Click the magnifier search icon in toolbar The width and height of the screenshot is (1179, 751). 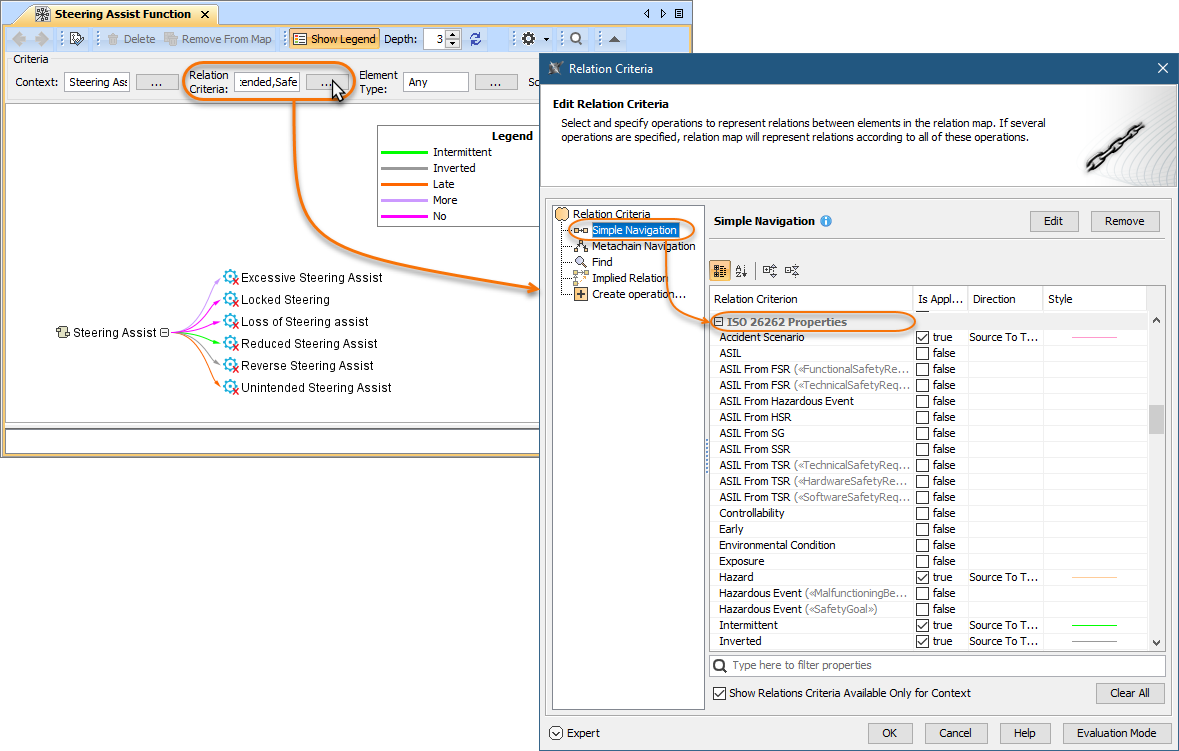coord(576,39)
